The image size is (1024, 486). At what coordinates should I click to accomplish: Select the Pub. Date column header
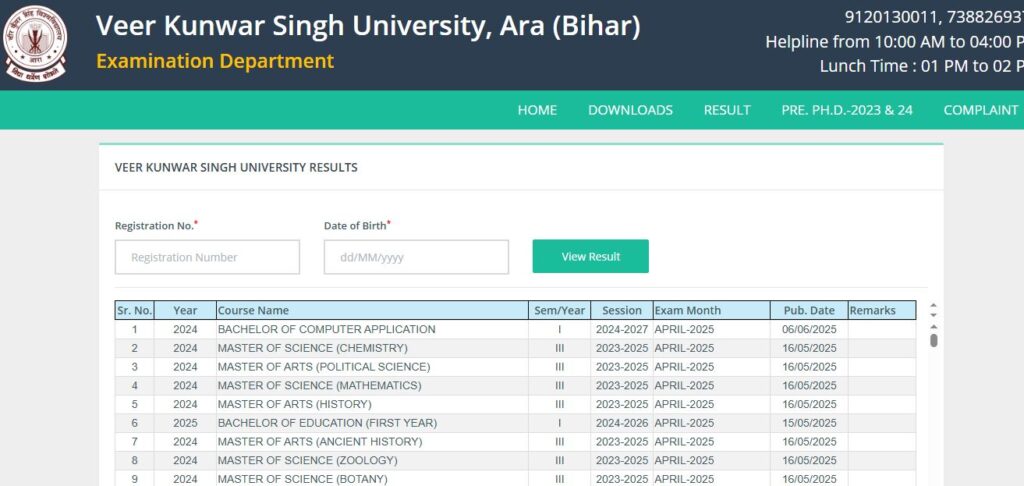pos(809,310)
